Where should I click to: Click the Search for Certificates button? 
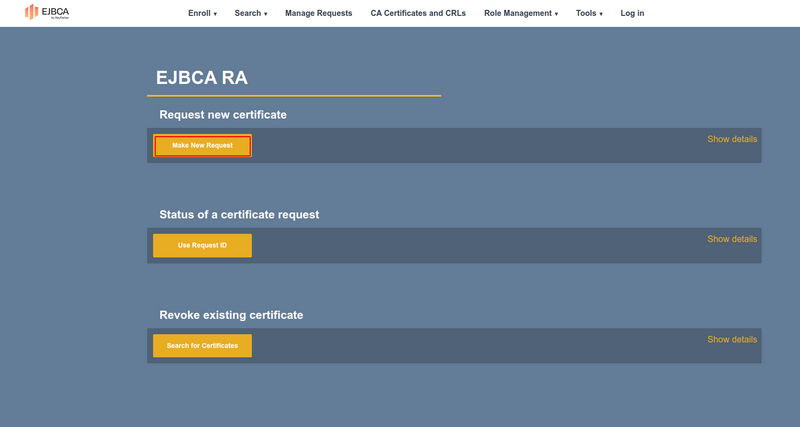pyautogui.click(x=203, y=346)
